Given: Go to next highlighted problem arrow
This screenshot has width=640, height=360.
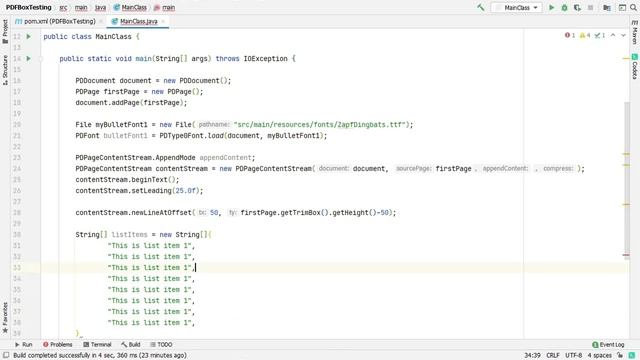Looking at the screenshot, I should 623,36.
